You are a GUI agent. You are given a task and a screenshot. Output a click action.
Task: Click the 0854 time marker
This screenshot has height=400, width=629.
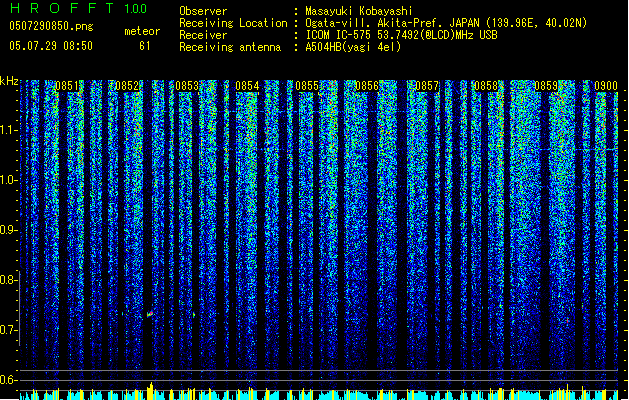click(247, 86)
